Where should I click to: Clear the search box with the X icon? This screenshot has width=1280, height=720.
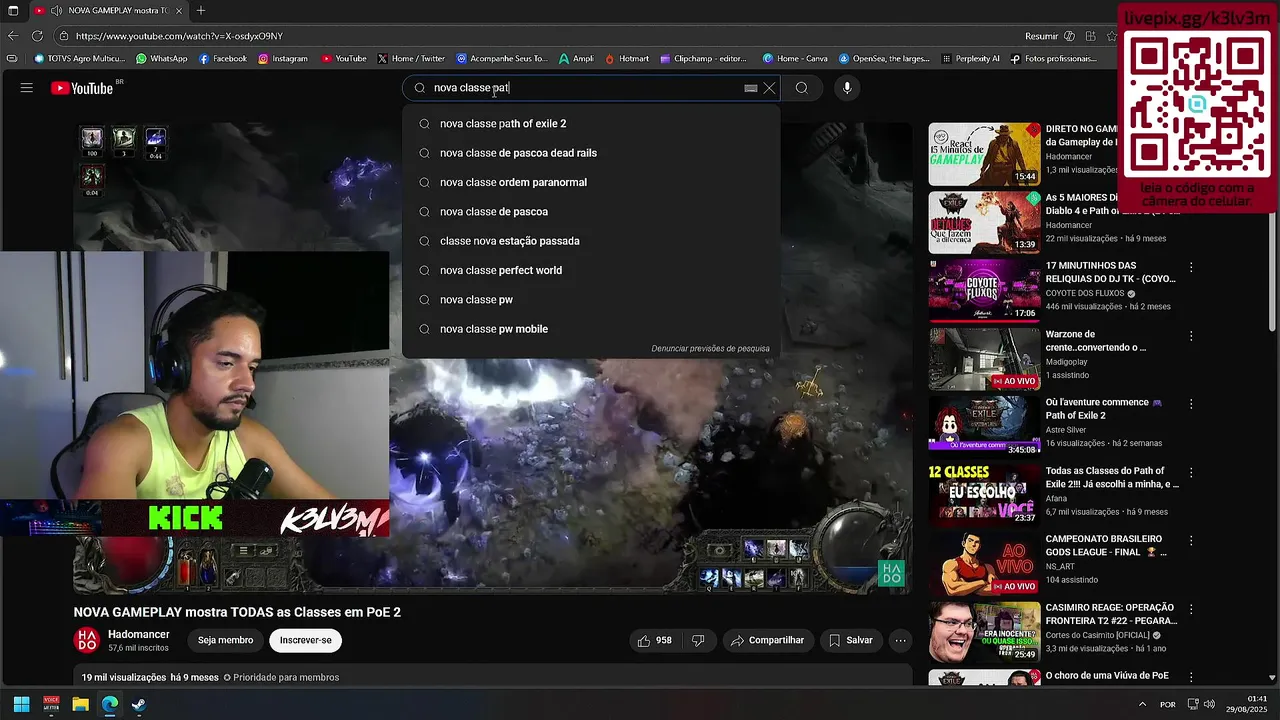tap(769, 88)
